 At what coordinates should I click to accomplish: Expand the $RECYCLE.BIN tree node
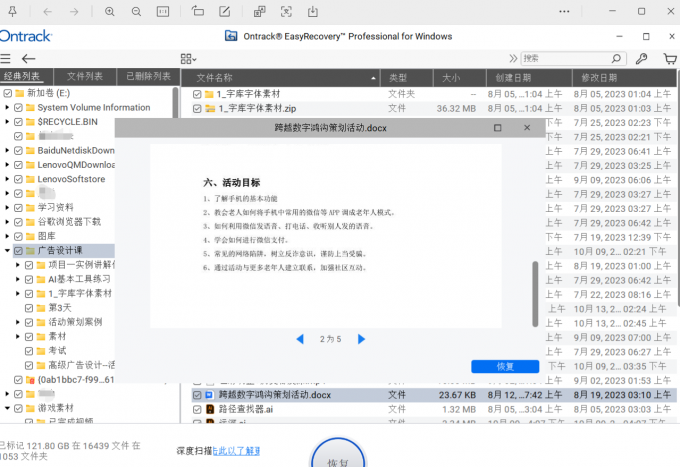[x=7, y=121]
